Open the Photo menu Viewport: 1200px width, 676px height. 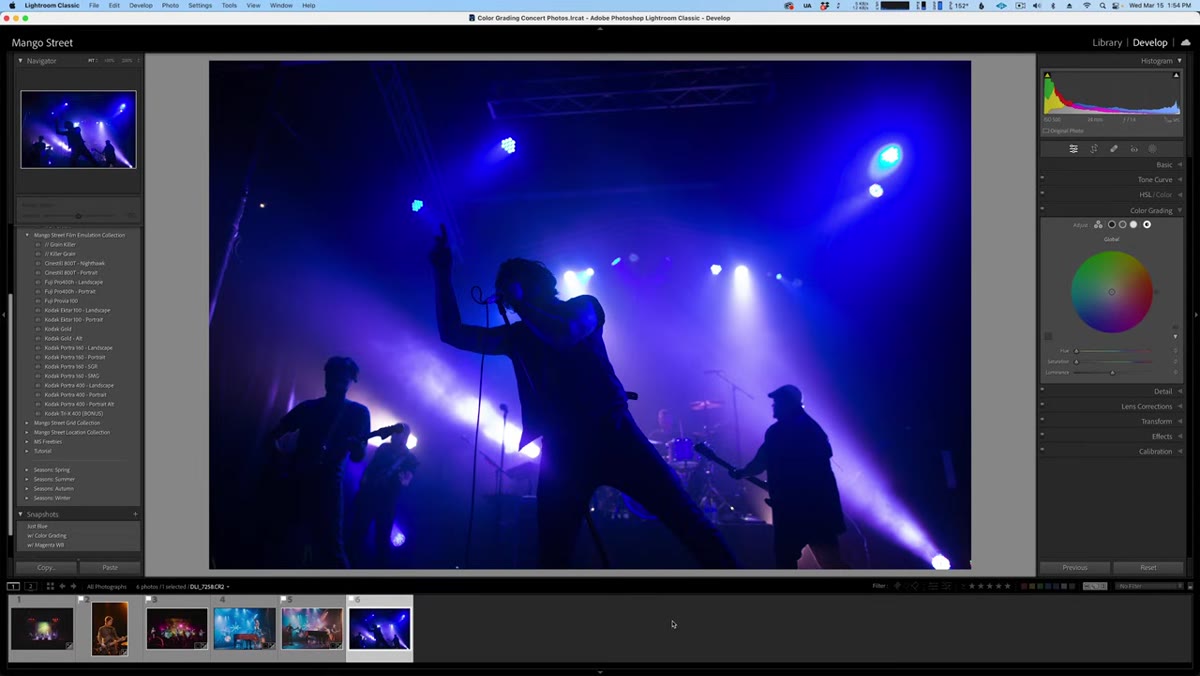coord(171,5)
